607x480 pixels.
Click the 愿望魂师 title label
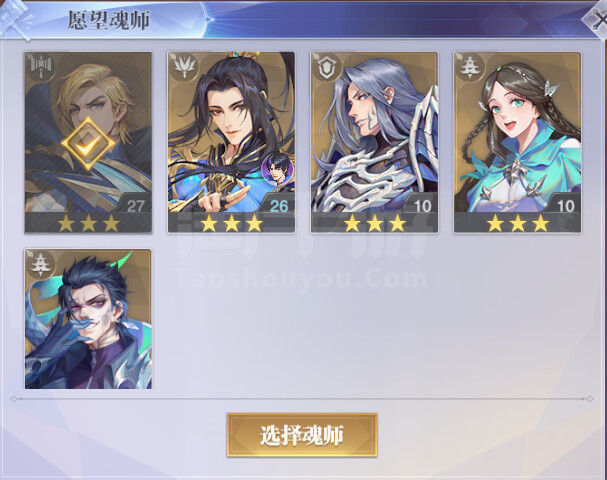pos(109,20)
